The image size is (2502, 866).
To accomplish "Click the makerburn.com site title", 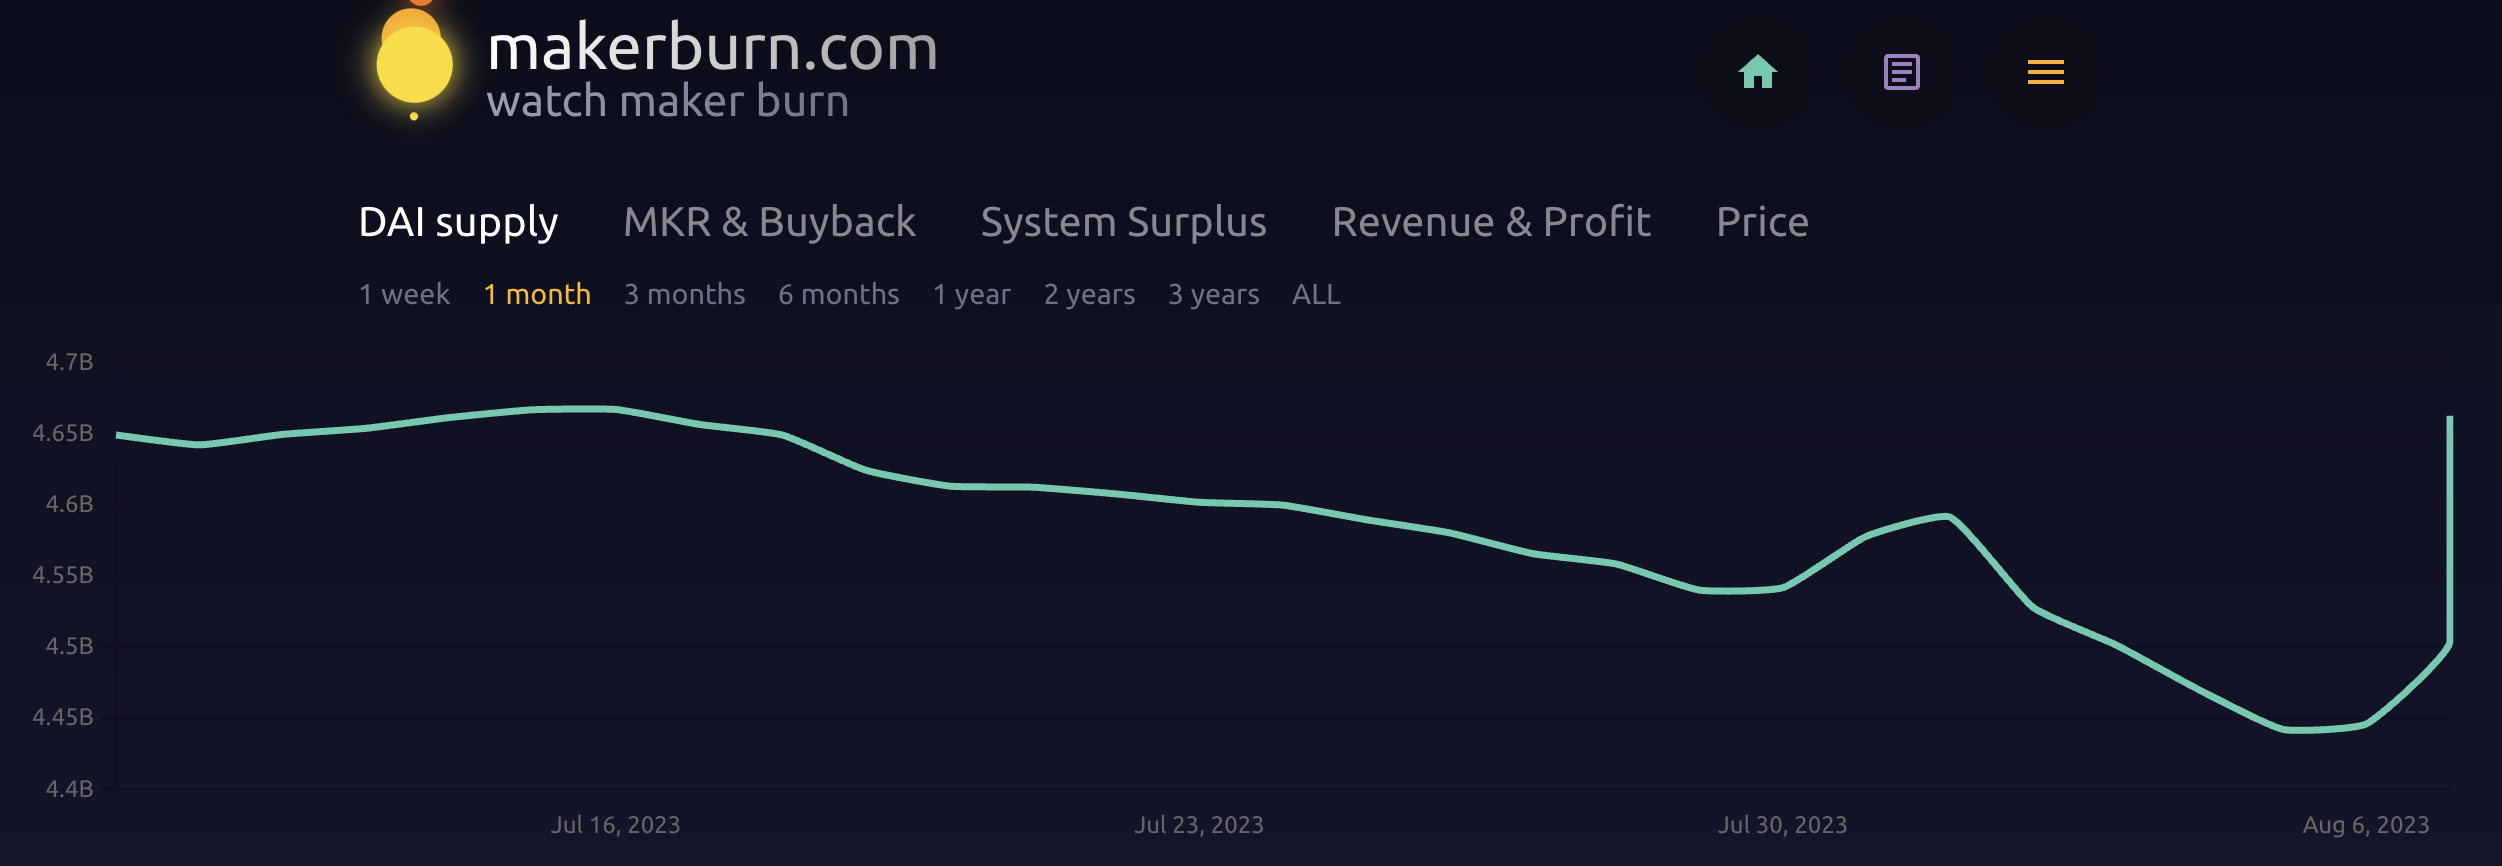I will click(712, 48).
